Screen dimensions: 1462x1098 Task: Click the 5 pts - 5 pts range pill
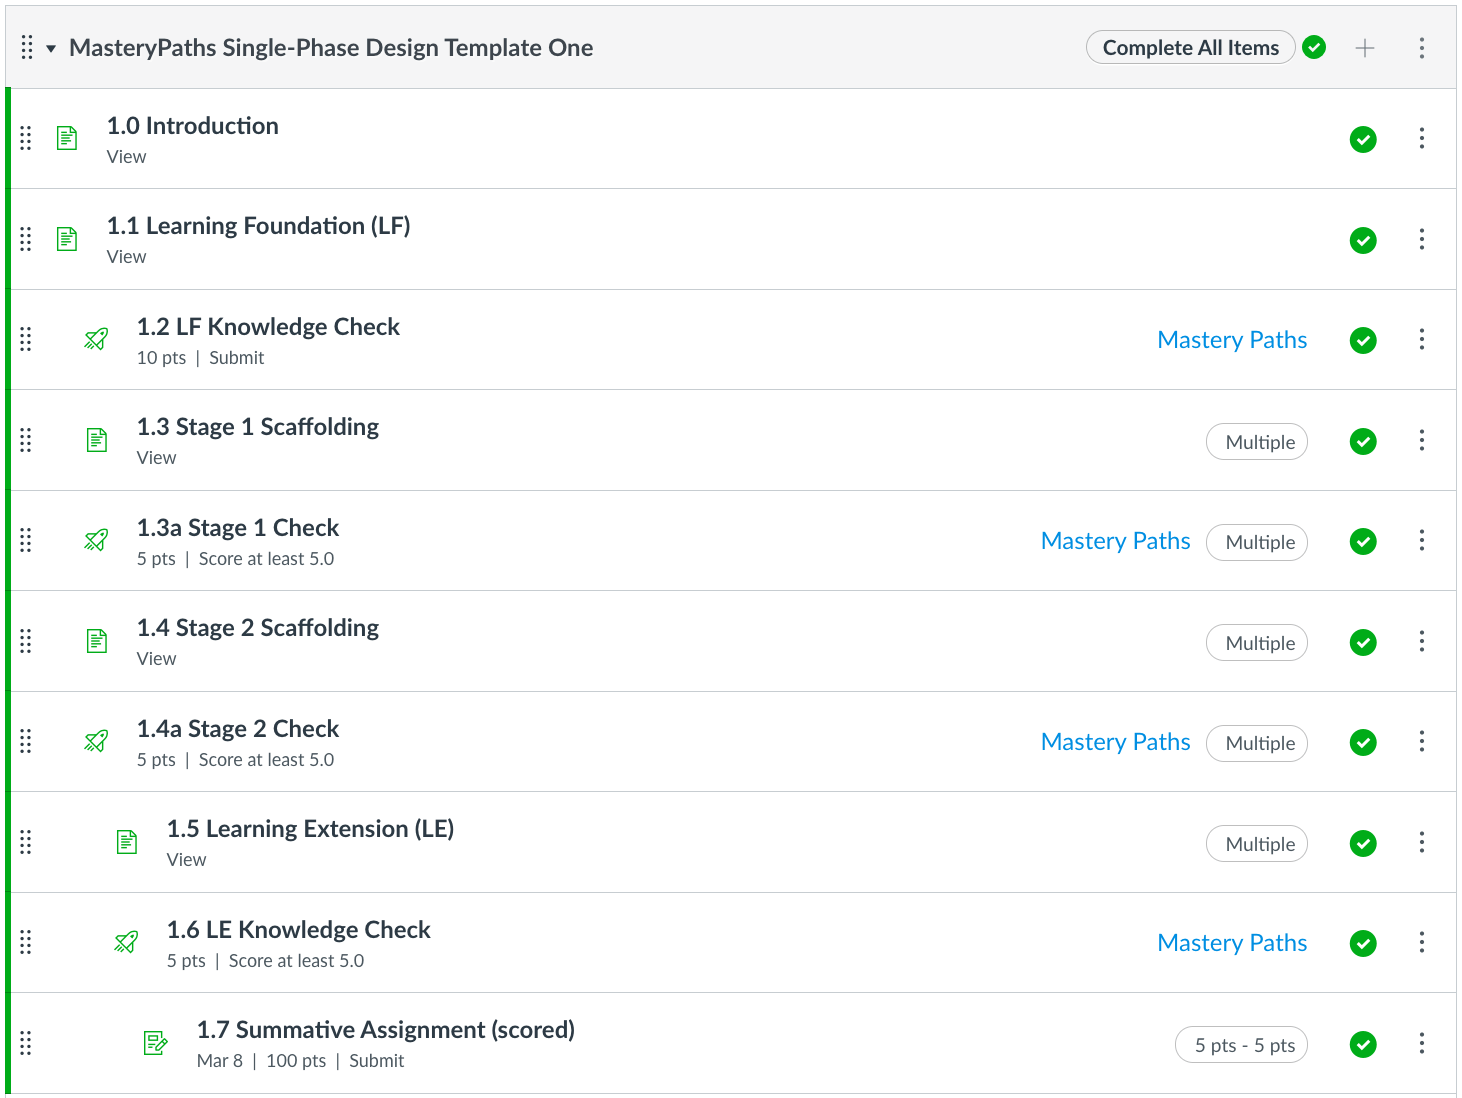tap(1241, 1045)
